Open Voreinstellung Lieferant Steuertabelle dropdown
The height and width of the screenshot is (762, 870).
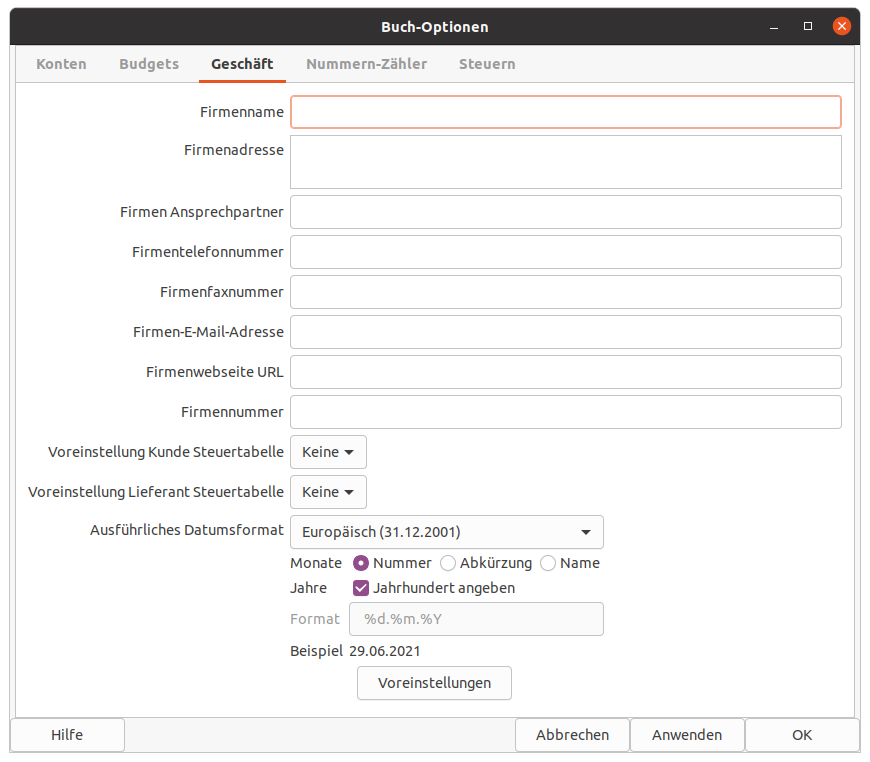tap(328, 492)
